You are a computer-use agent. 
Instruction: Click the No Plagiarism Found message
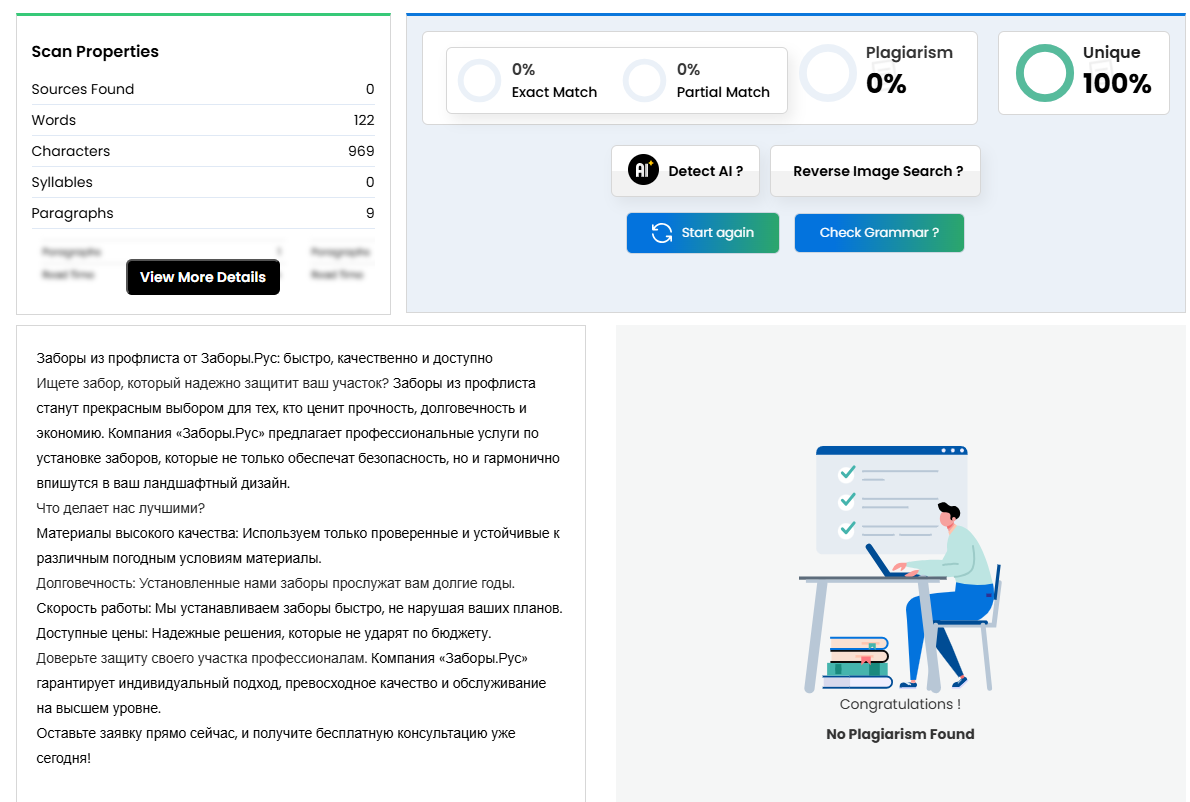point(899,733)
